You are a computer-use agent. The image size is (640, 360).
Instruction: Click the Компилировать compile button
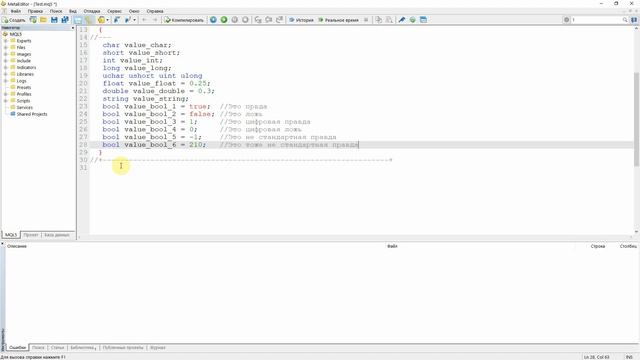(x=184, y=20)
